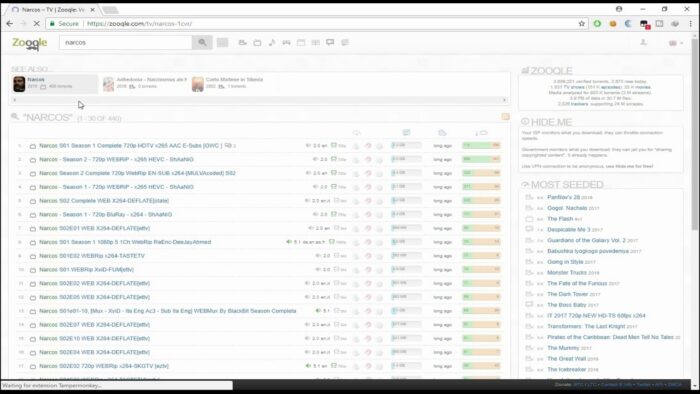Sort results by the age column header icon
The height and width of the screenshot is (394, 700).
point(442,133)
